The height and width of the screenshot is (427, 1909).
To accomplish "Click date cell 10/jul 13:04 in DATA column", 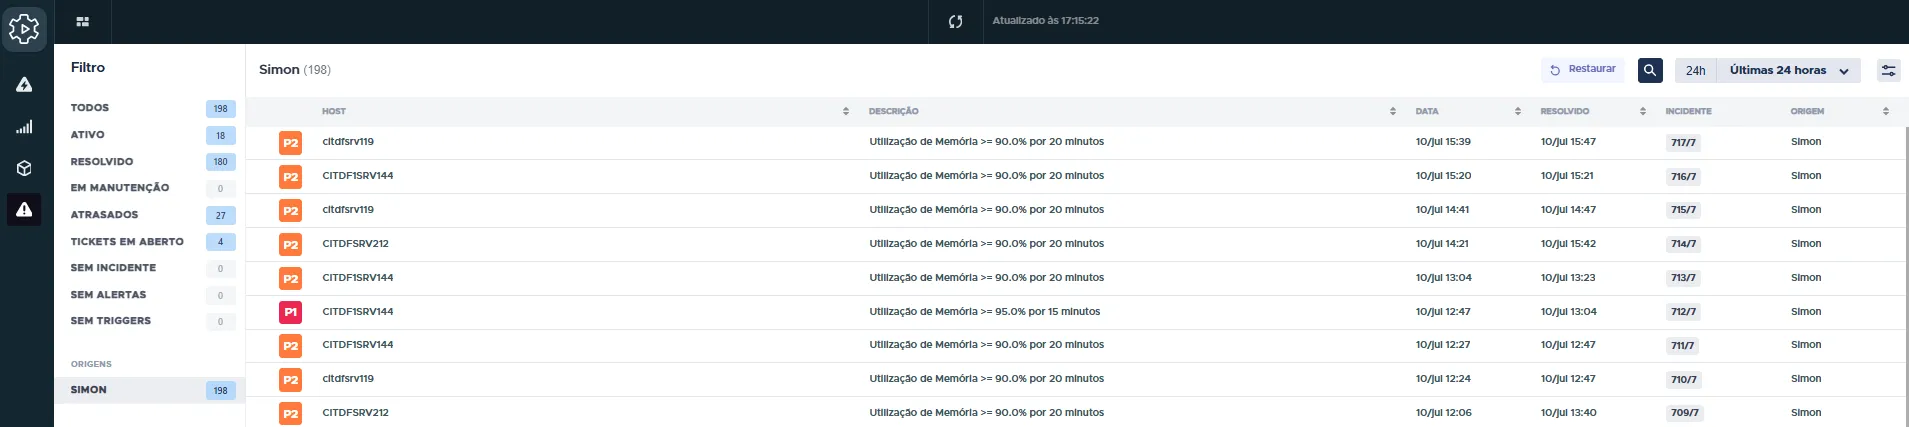I will (x=1444, y=278).
